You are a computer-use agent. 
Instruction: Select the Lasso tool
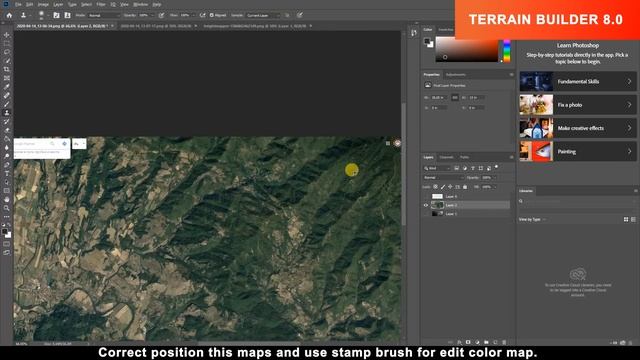click(x=7, y=52)
